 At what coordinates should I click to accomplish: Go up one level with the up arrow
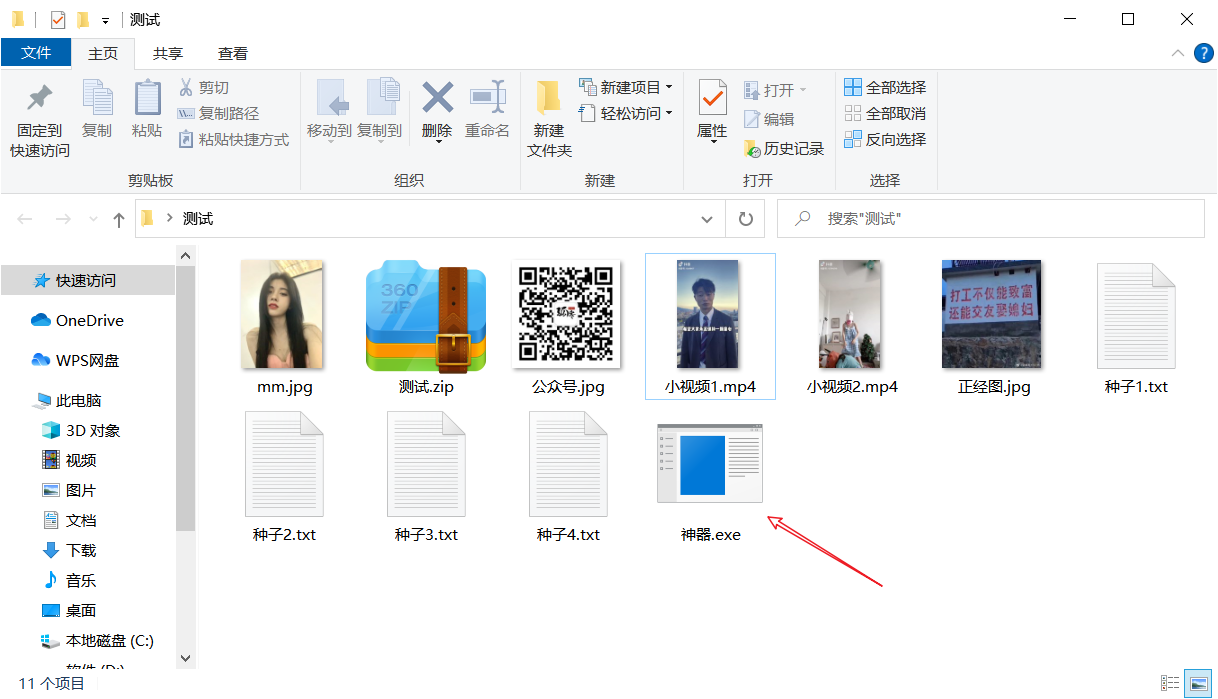pos(118,219)
